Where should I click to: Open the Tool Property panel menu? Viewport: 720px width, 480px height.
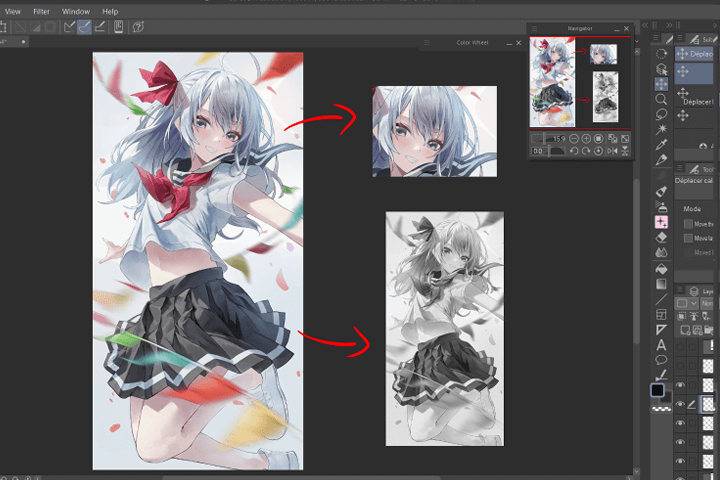pyautogui.click(x=680, y=168)
